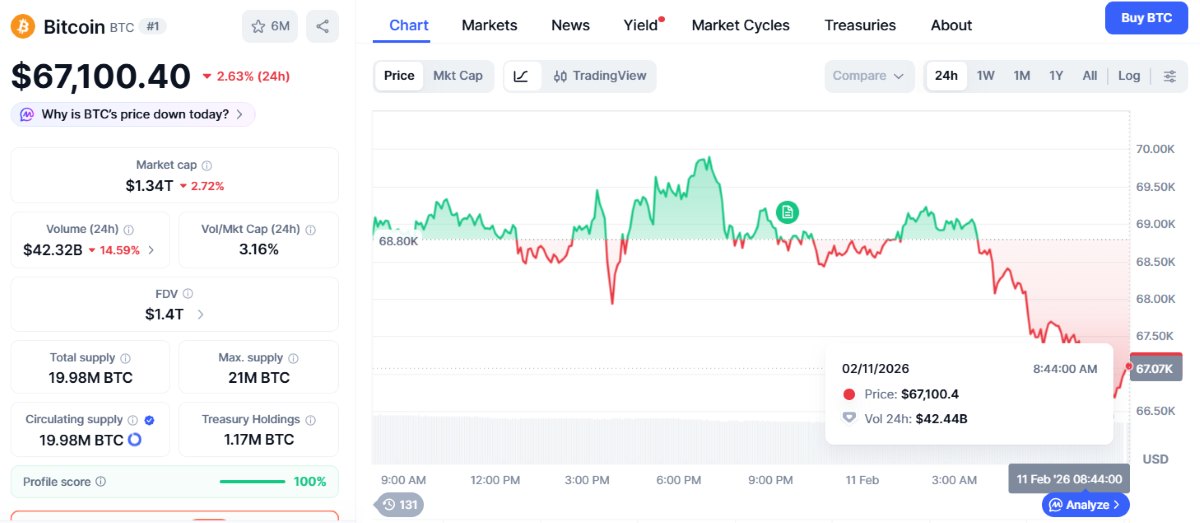Click the Treasury Holdings info icon

click(310, 420)
